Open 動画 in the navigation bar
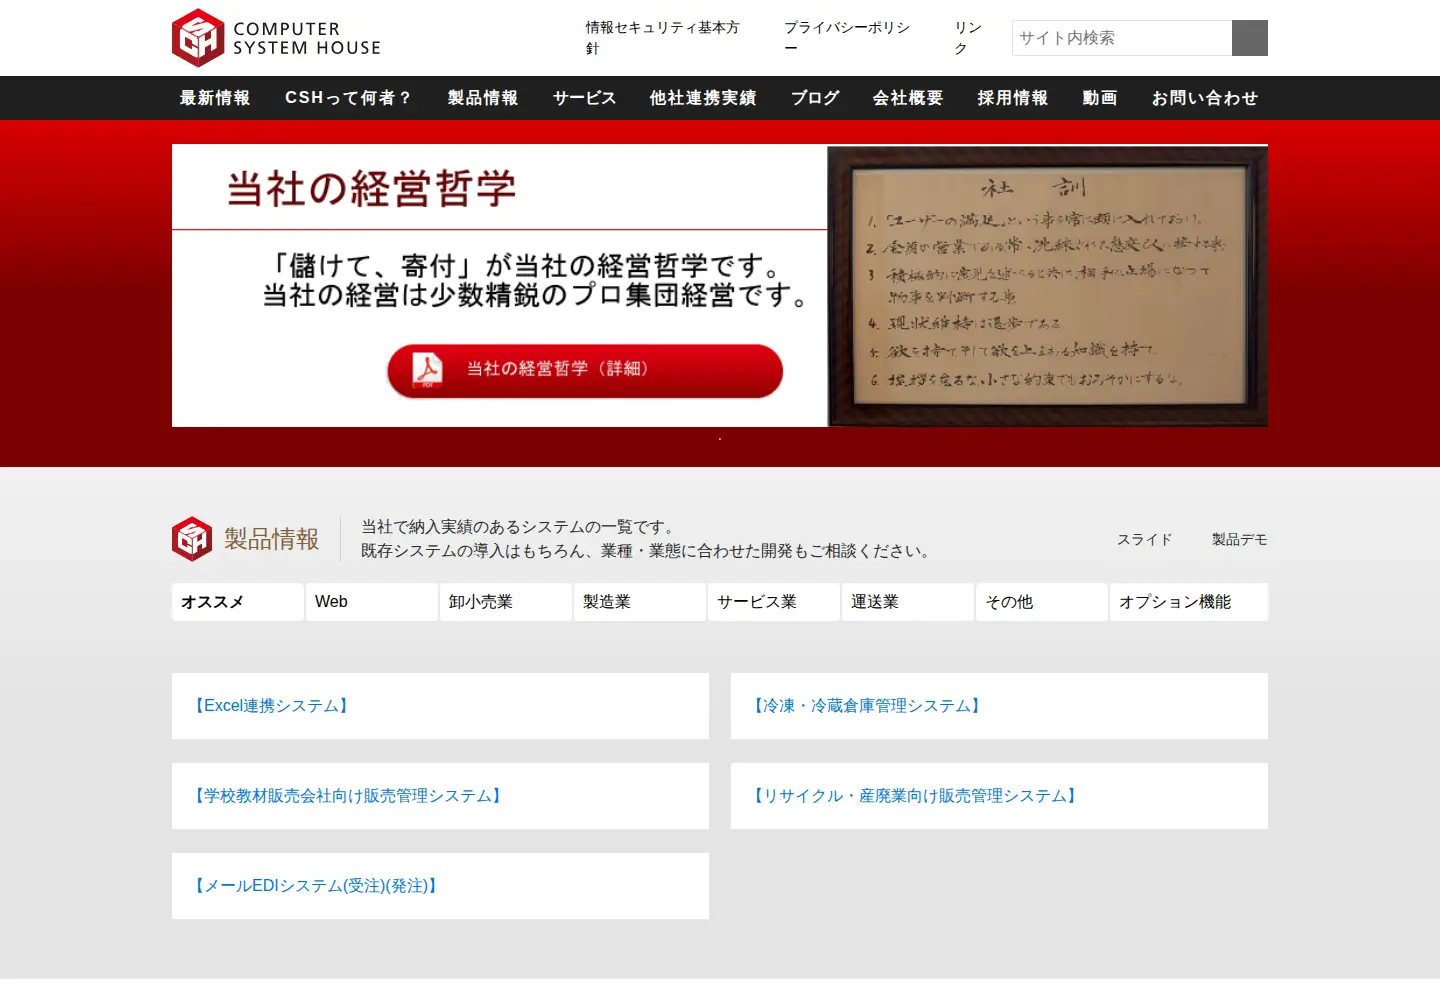The height and width of the screenshot is (1000, 1440). click(1100, 98)
